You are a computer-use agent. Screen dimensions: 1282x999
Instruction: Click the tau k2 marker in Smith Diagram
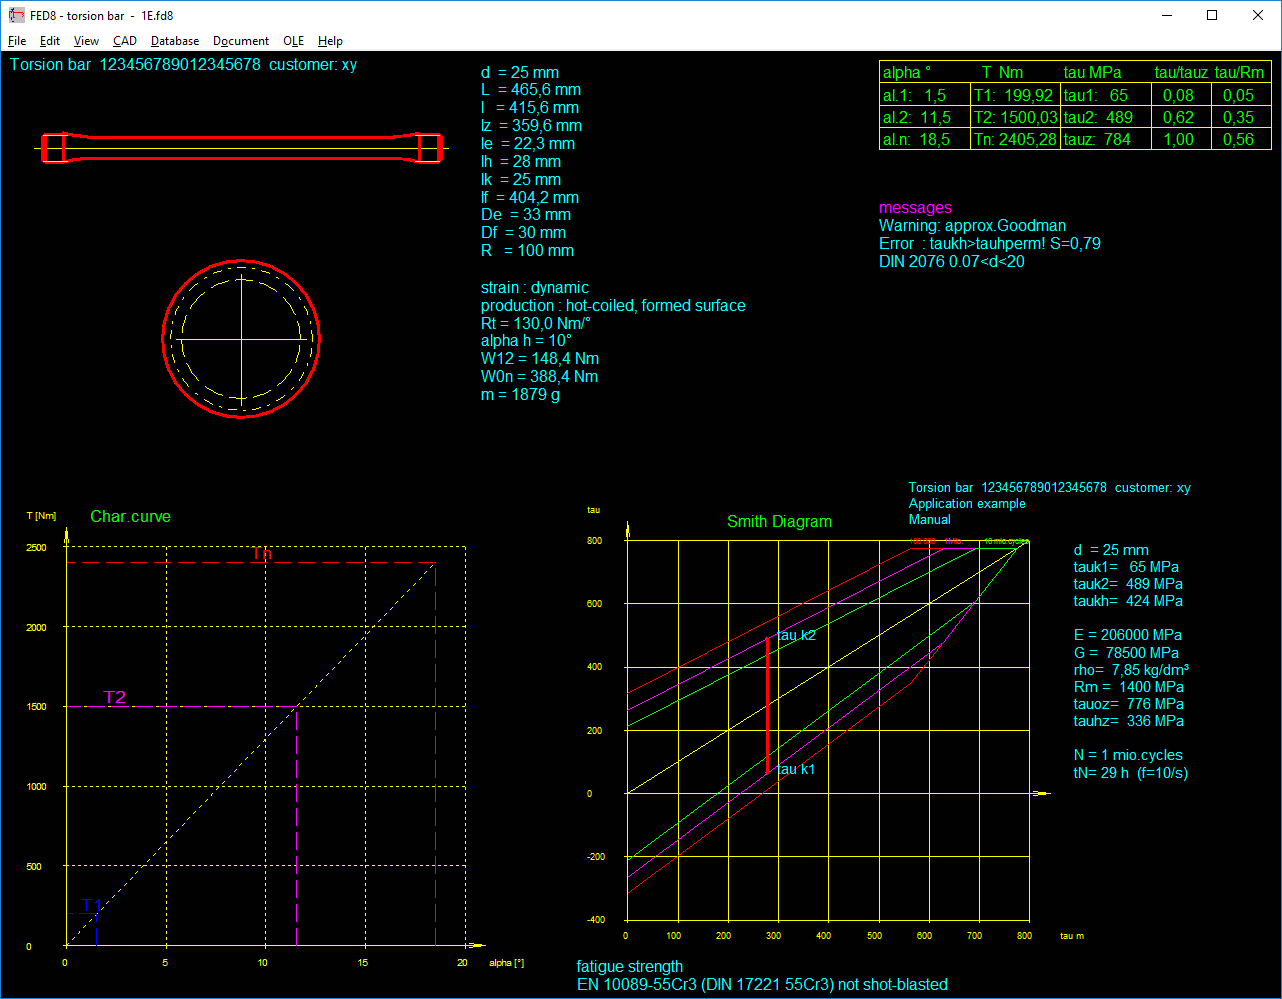(796, 636)
